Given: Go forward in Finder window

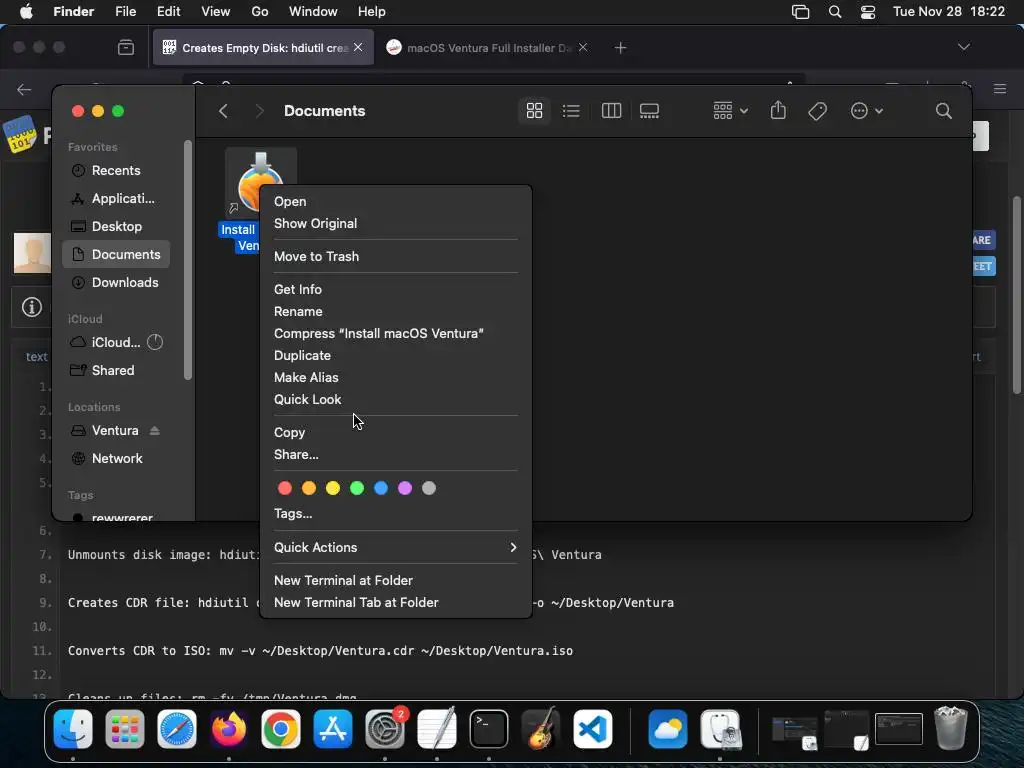Looking at the screenshot, I should pos(259,111).
